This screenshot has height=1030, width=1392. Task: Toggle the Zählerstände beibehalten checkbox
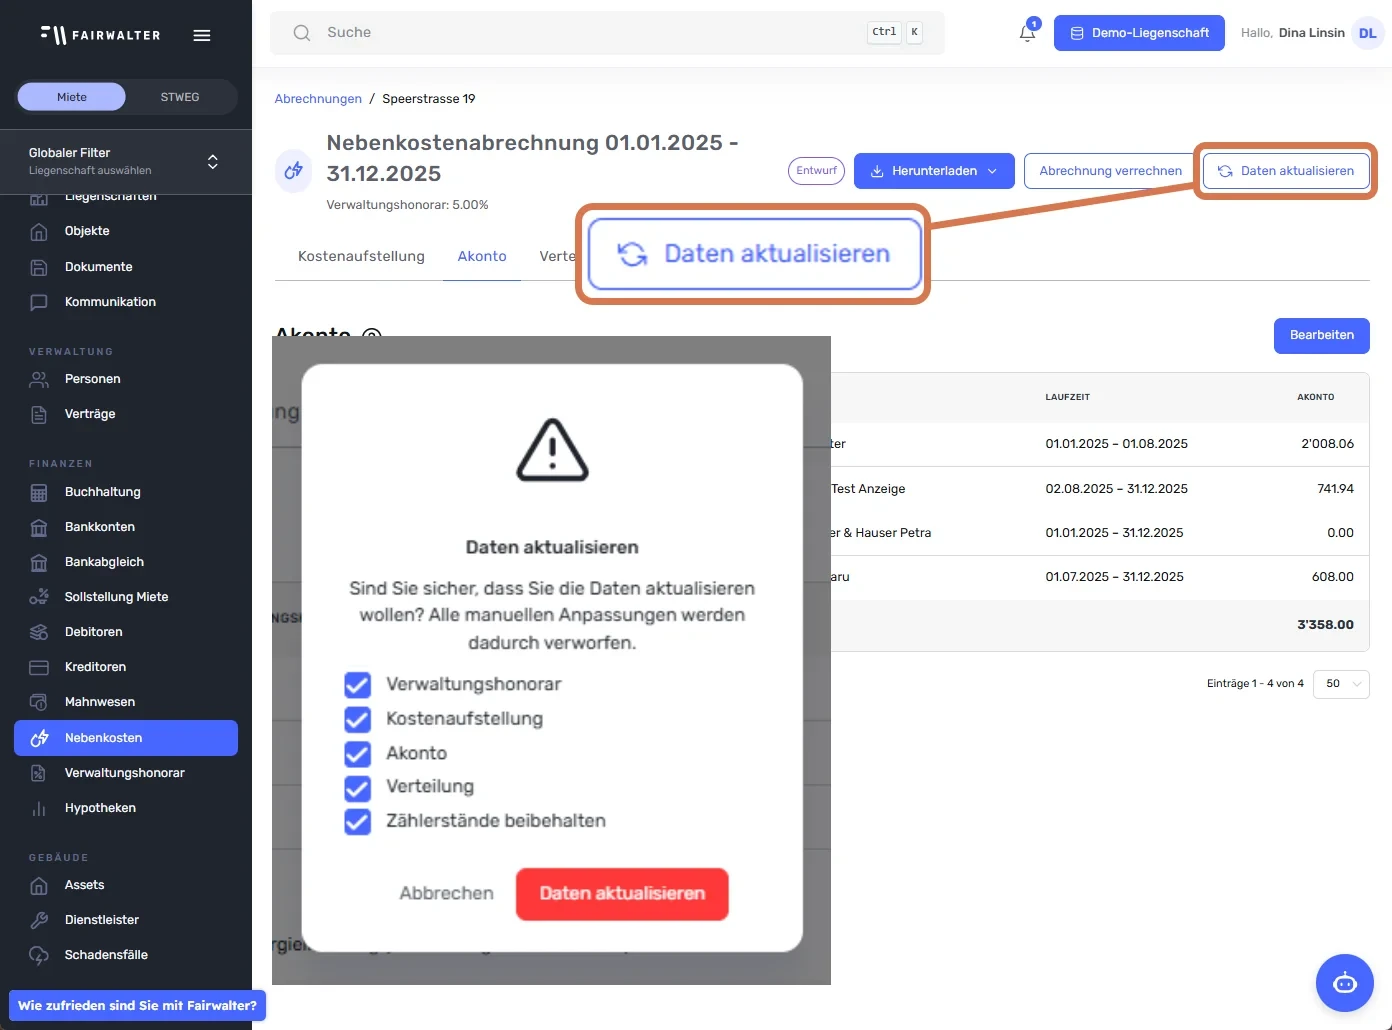pos(357,821)
